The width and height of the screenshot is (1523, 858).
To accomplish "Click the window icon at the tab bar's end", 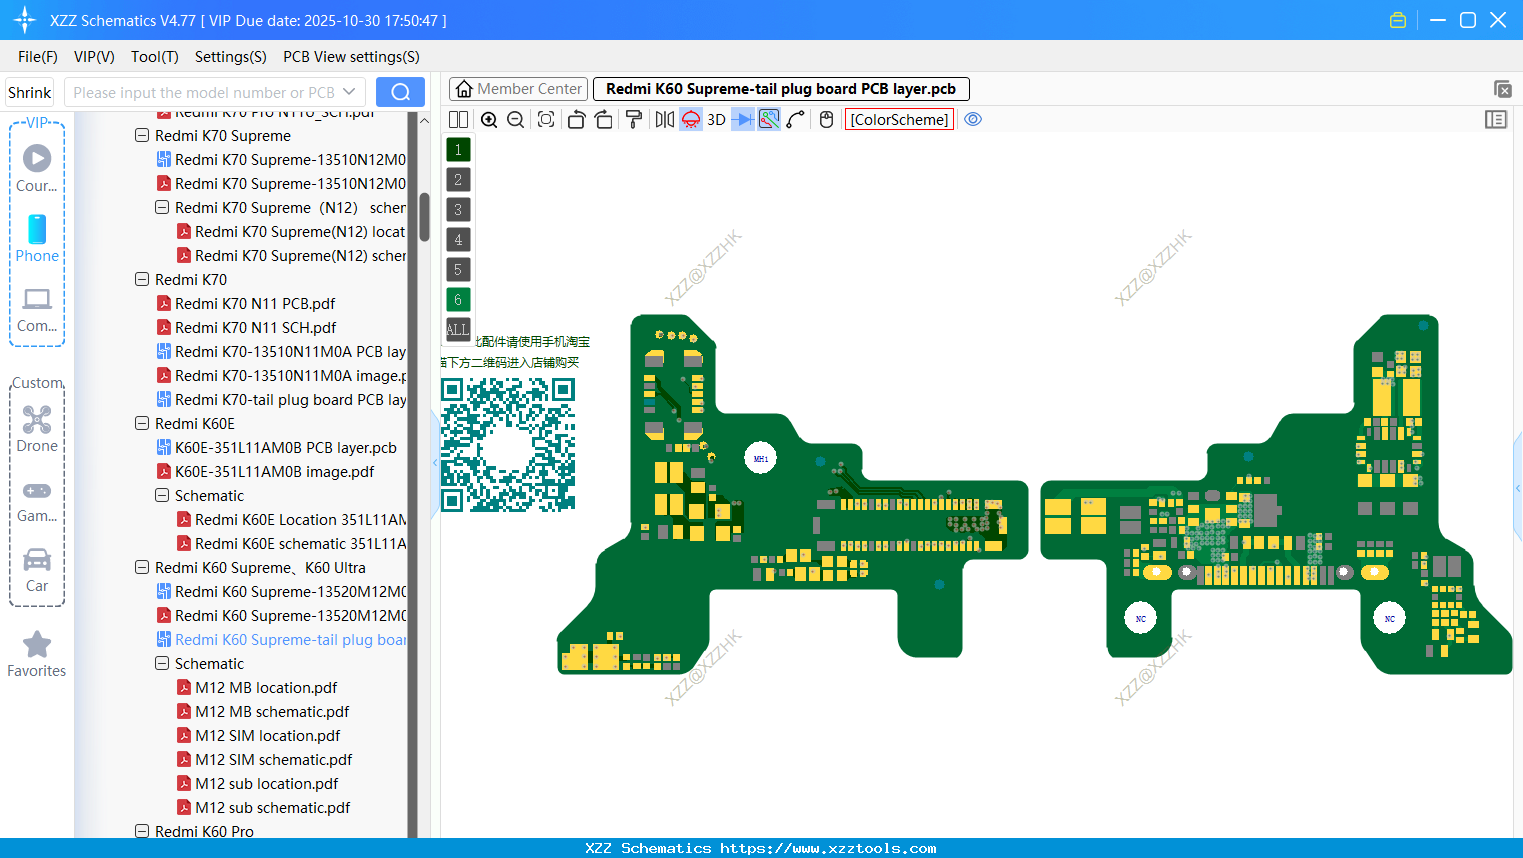I will (x=1502, y=89).
